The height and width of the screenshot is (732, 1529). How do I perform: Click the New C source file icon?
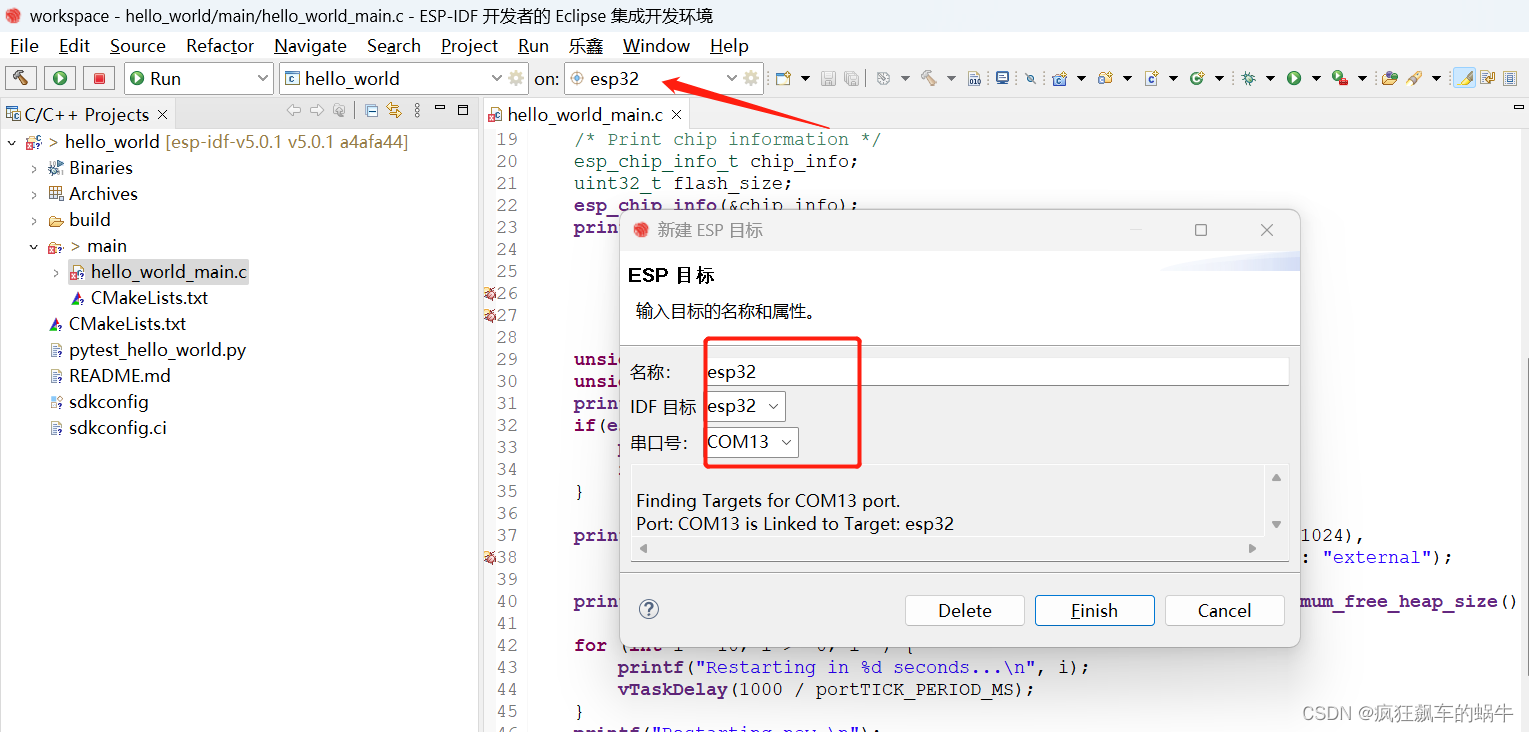pyautogui.click(x=1151, y=78)
